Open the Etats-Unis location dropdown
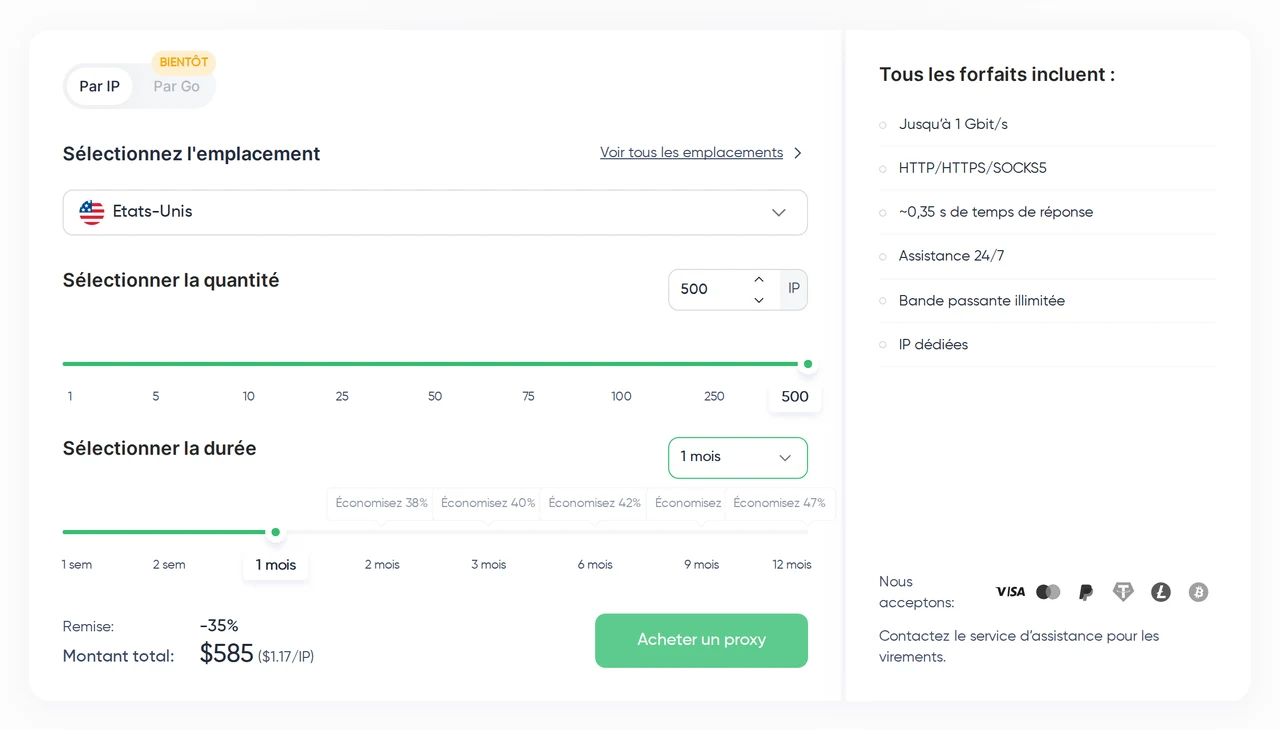 click(435, 212)
